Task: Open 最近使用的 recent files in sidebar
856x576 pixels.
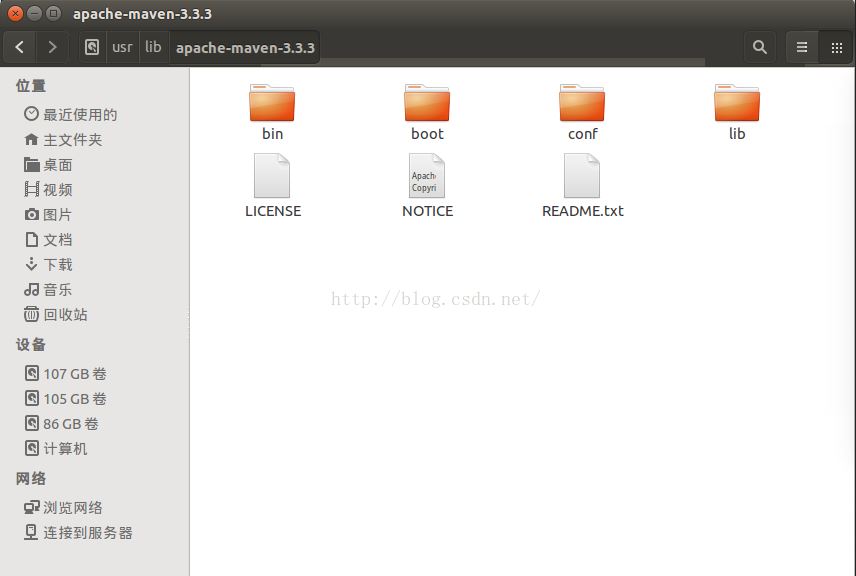Action: [95, 114]
